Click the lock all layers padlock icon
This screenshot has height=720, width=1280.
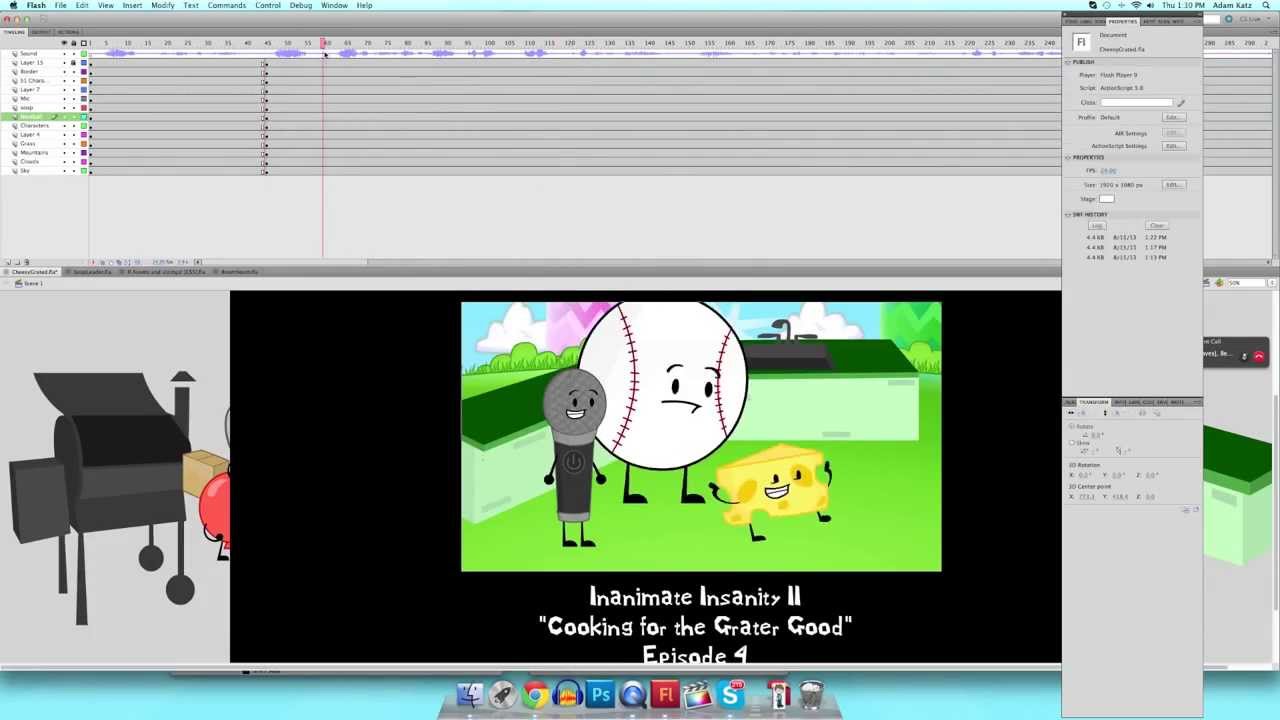click(73, 43)
